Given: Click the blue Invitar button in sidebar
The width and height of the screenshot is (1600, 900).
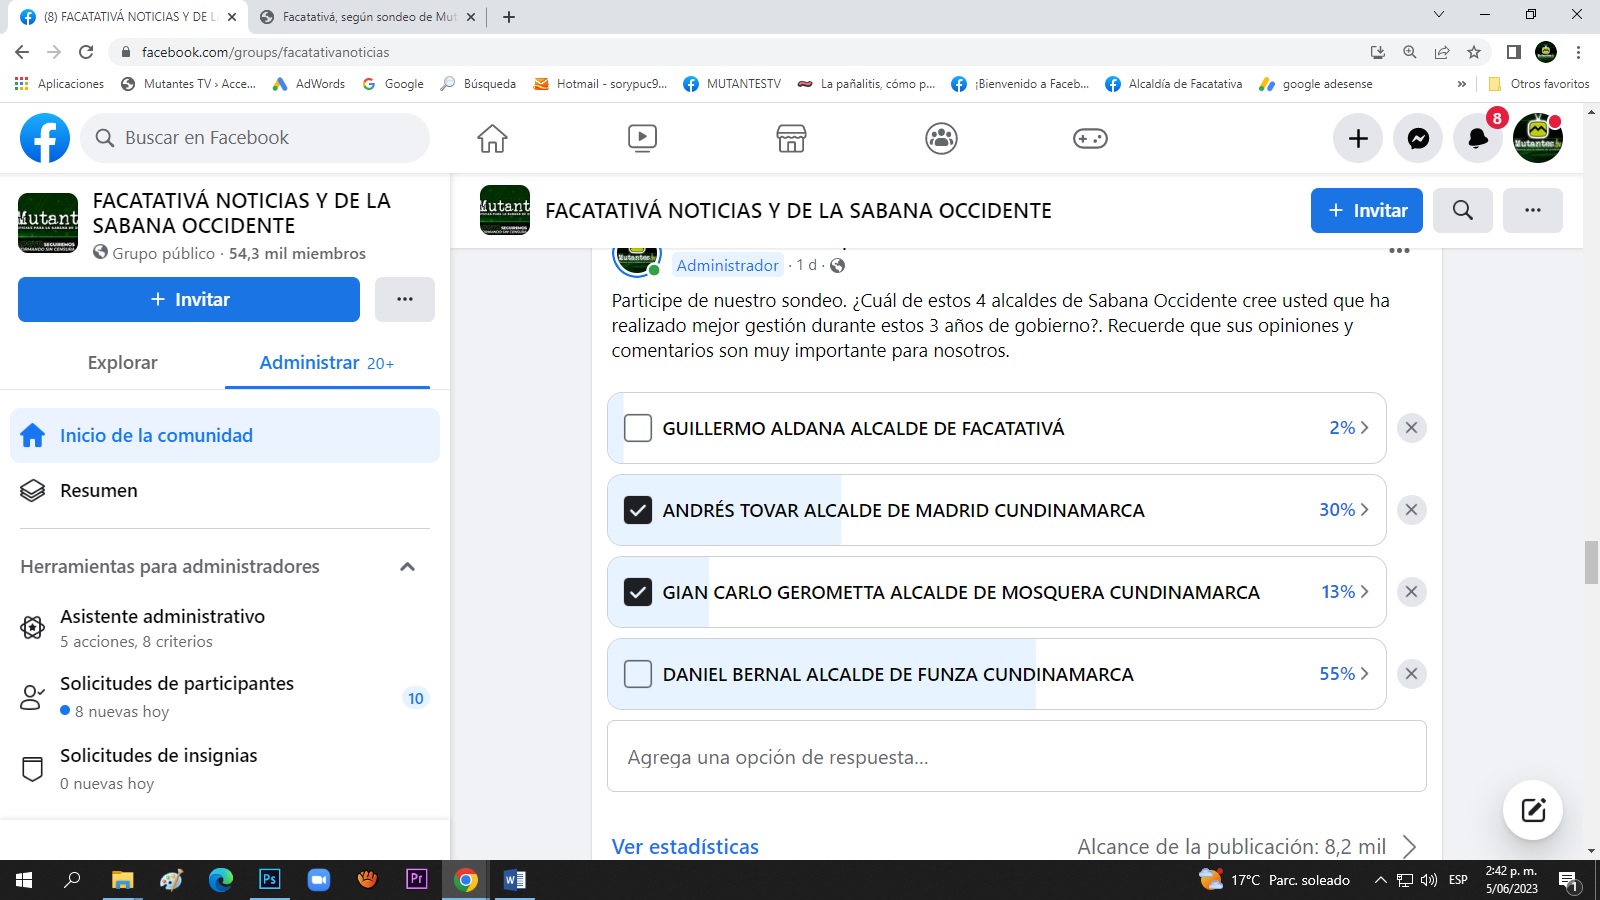Looking at the screenshot, I should (x=189, y=300).
